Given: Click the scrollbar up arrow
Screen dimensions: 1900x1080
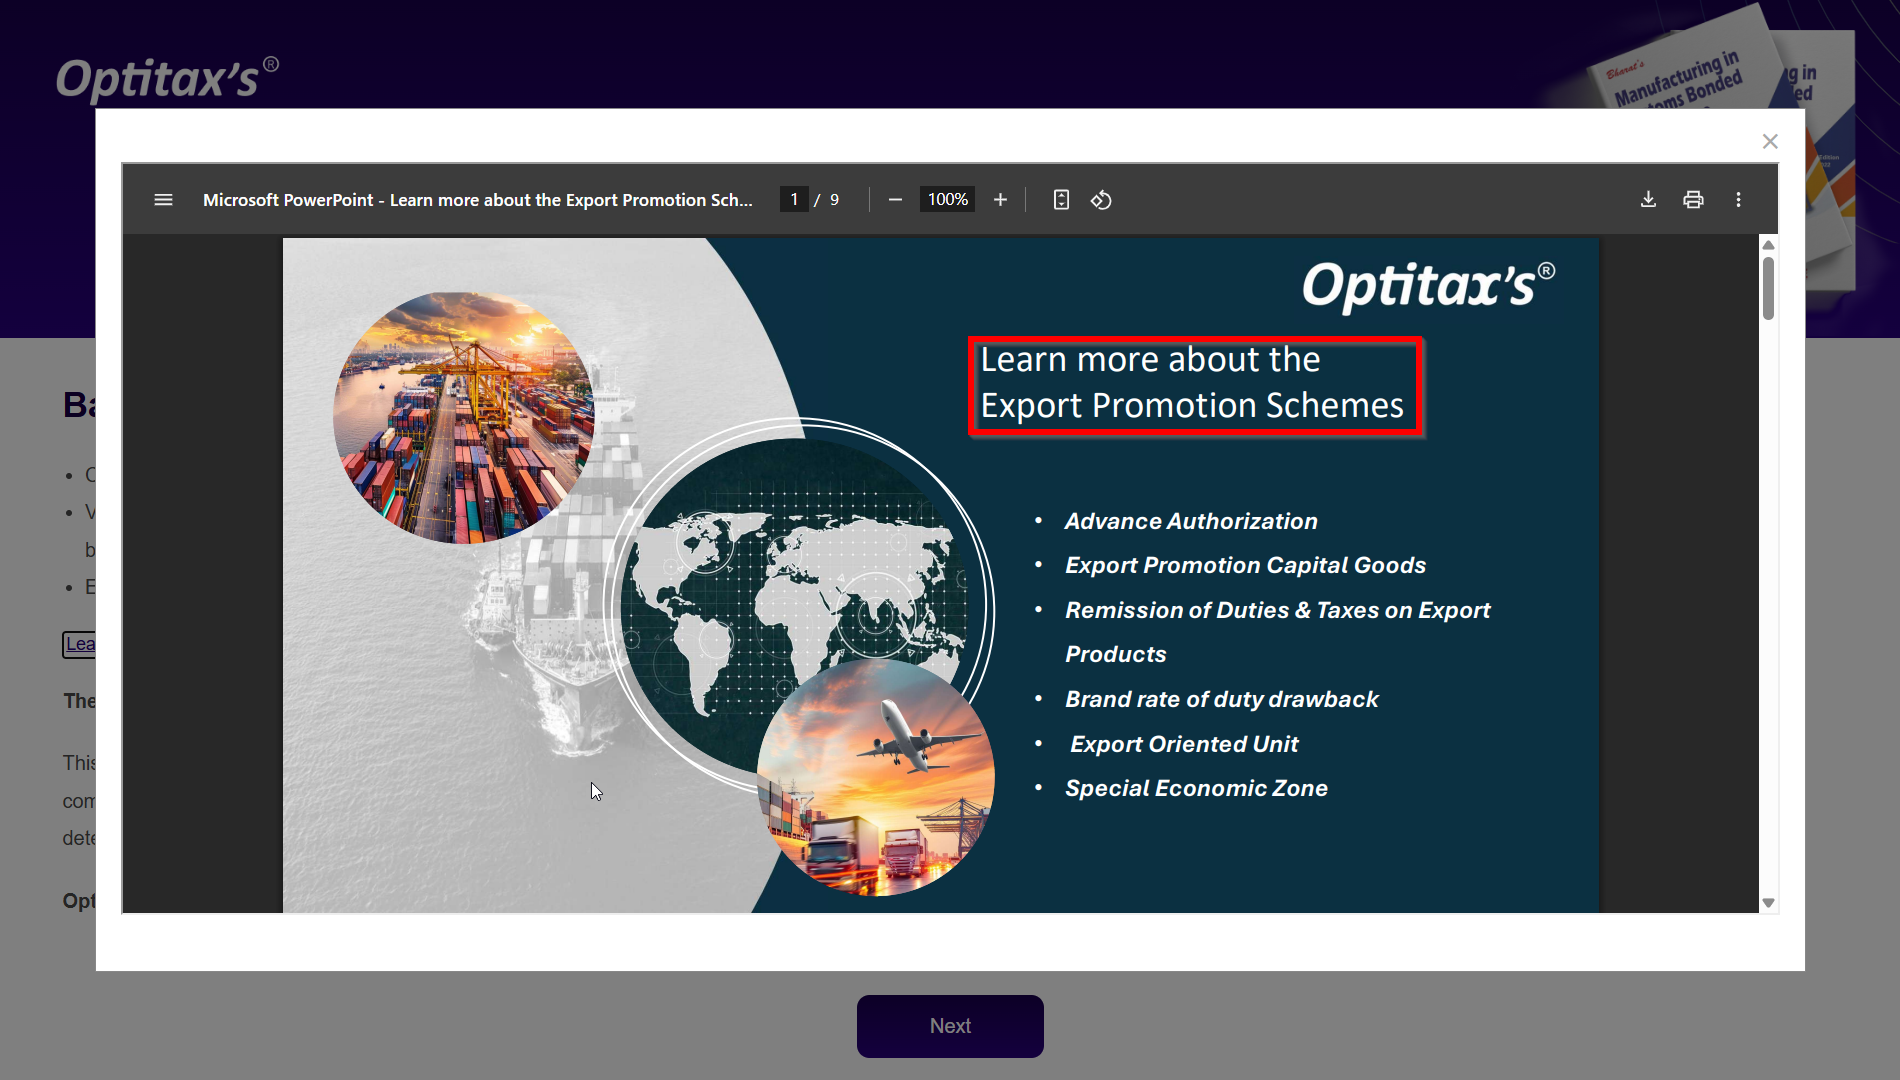Looking at the screenshot, I should (1768, 244).
